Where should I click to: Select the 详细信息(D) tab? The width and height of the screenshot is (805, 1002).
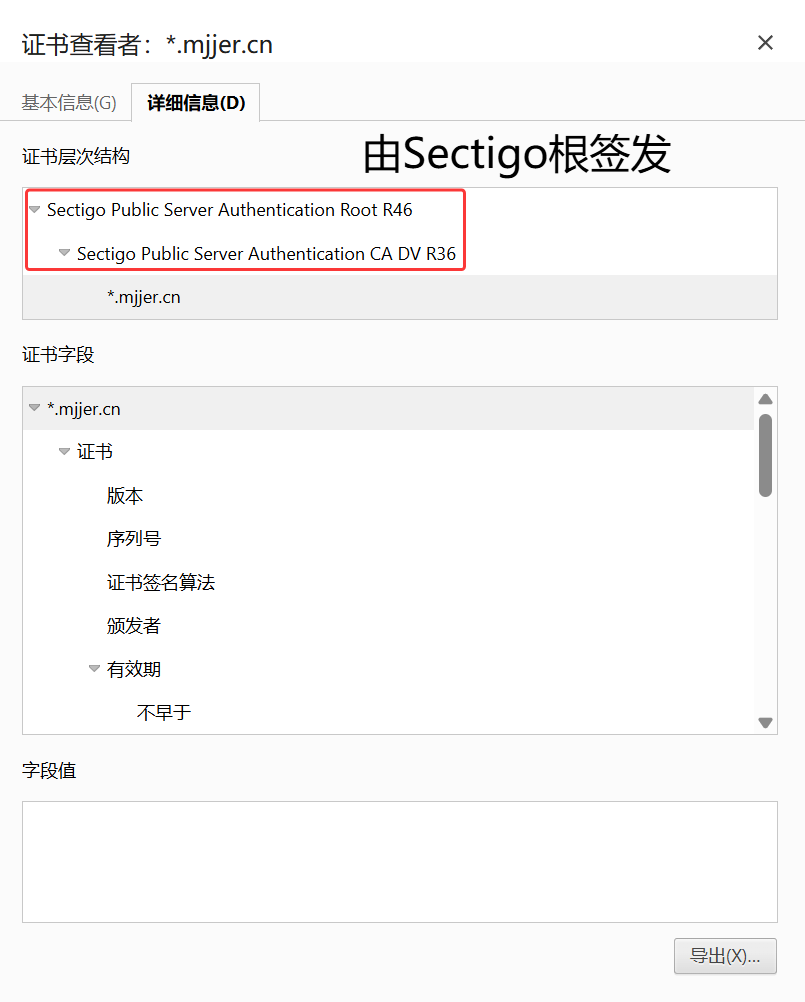click(x=196, y=103)
